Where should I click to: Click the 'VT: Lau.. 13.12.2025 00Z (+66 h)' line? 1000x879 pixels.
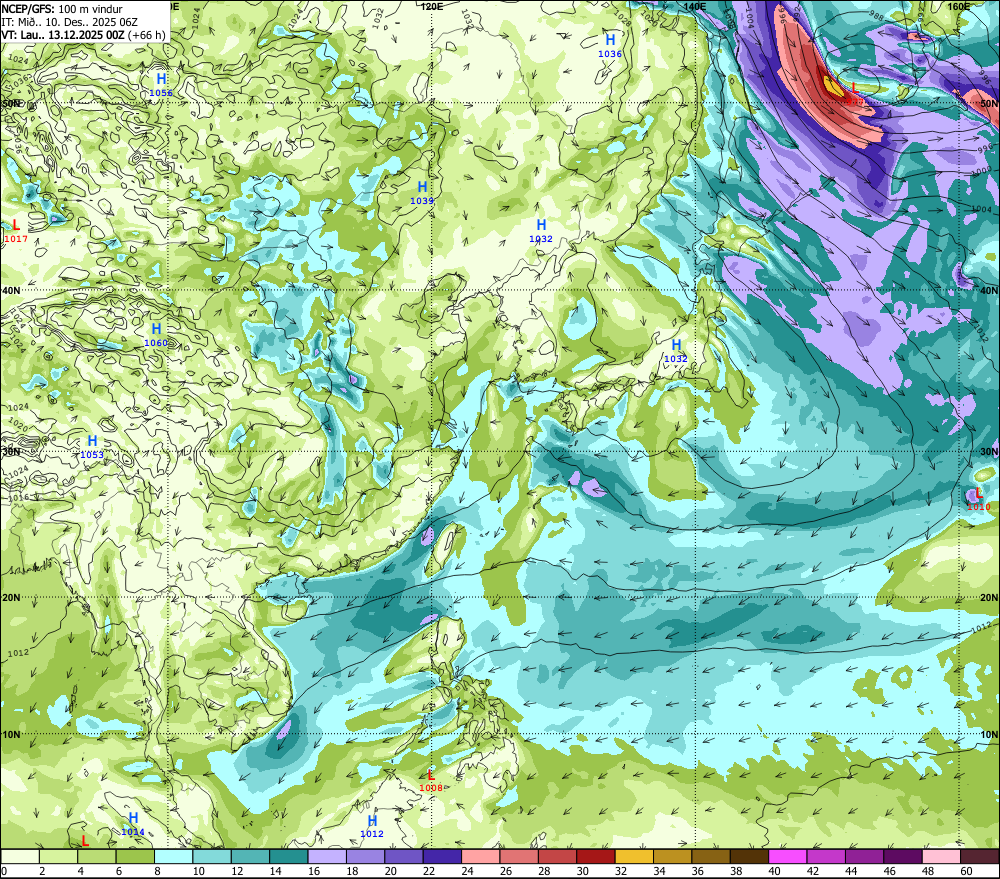point(83,35)
